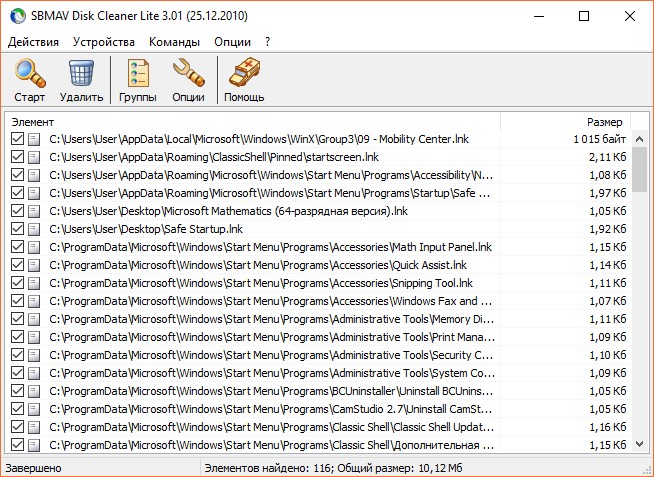Screen dimensions: 654x477
Task: Click the SBMAV Disk Cleaner title bar app icon
Action: (18, 16)
